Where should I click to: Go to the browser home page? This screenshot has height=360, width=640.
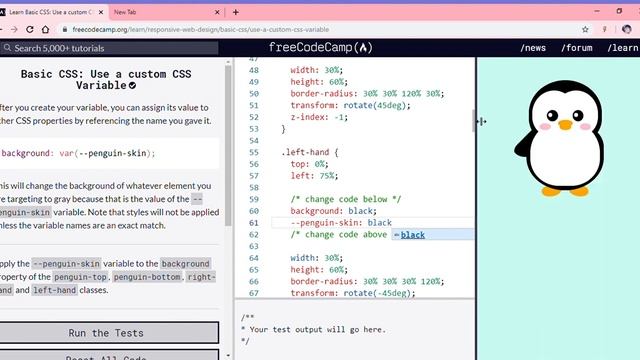click(45, 29)
